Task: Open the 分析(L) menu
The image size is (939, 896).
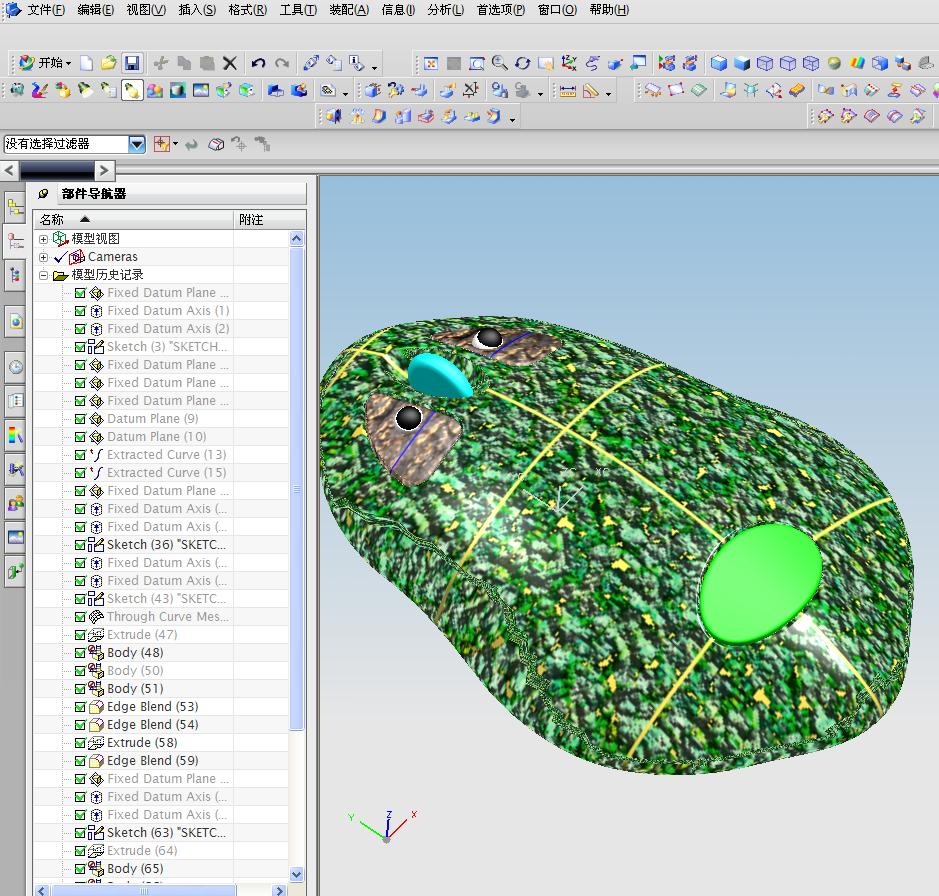Action: (x=445, y=10)
